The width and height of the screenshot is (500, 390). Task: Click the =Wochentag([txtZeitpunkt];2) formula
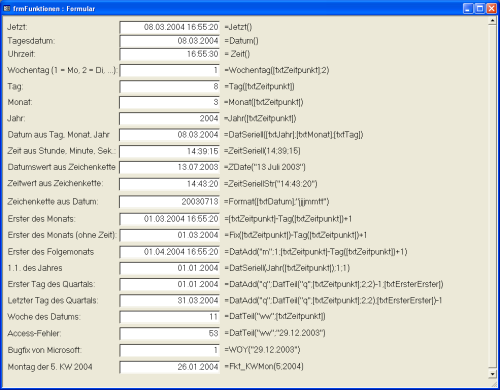click(x=277, y=70)
